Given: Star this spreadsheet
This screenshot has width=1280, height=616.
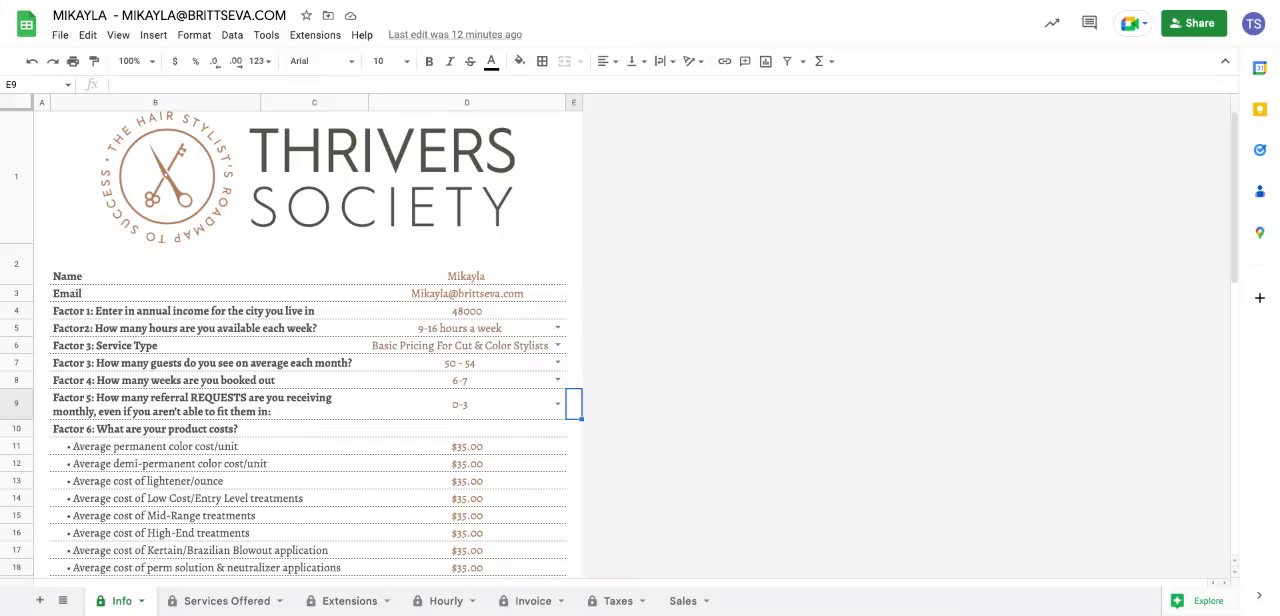Looking at the screenshot, I should 306,16.
